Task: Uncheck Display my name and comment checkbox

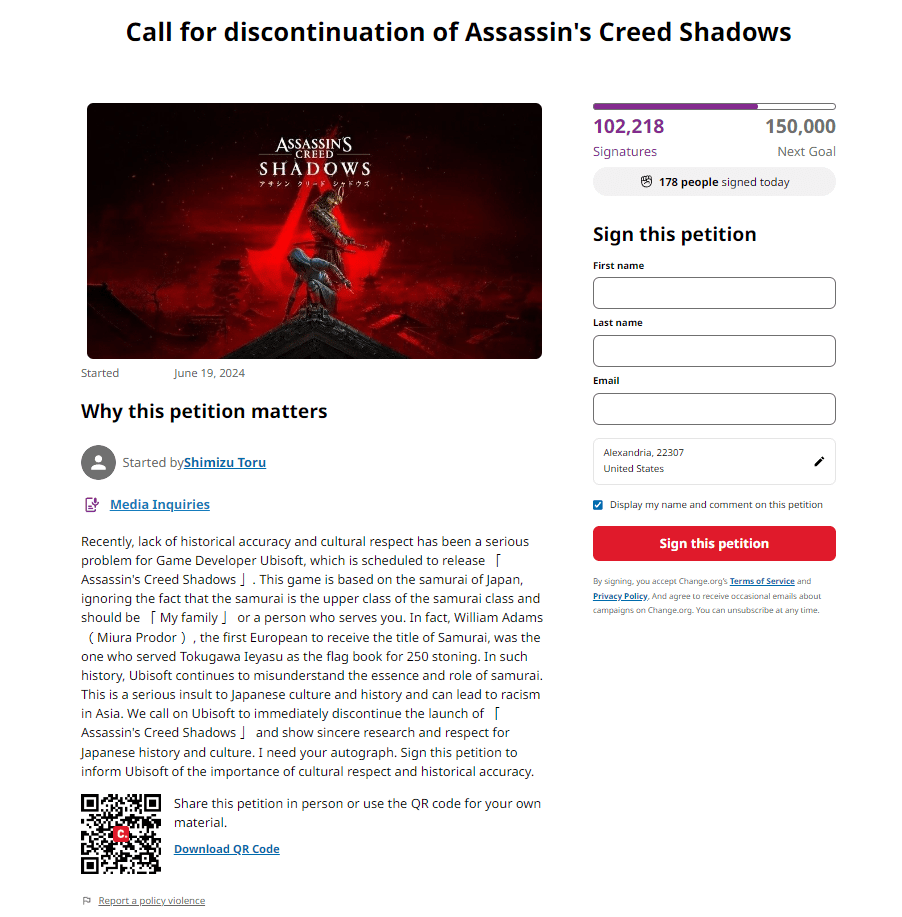Action: click(598, 505)
